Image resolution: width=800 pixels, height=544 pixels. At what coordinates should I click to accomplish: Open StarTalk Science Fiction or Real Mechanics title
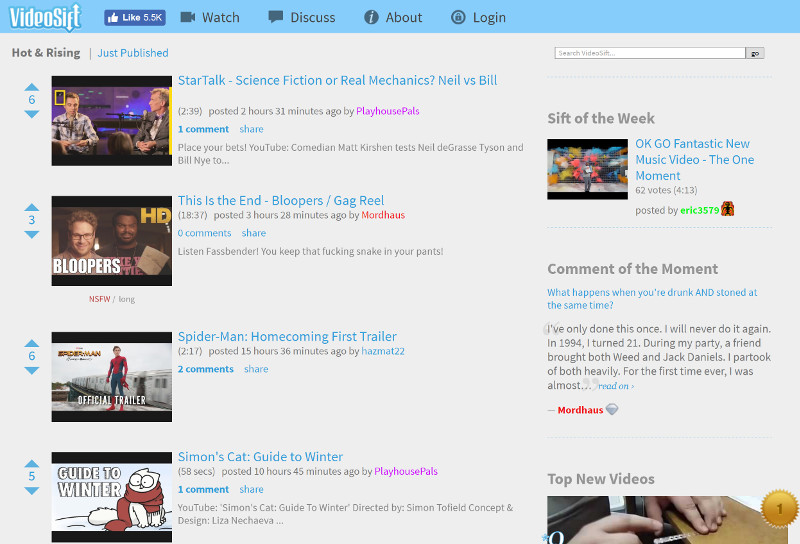[337, 81]
